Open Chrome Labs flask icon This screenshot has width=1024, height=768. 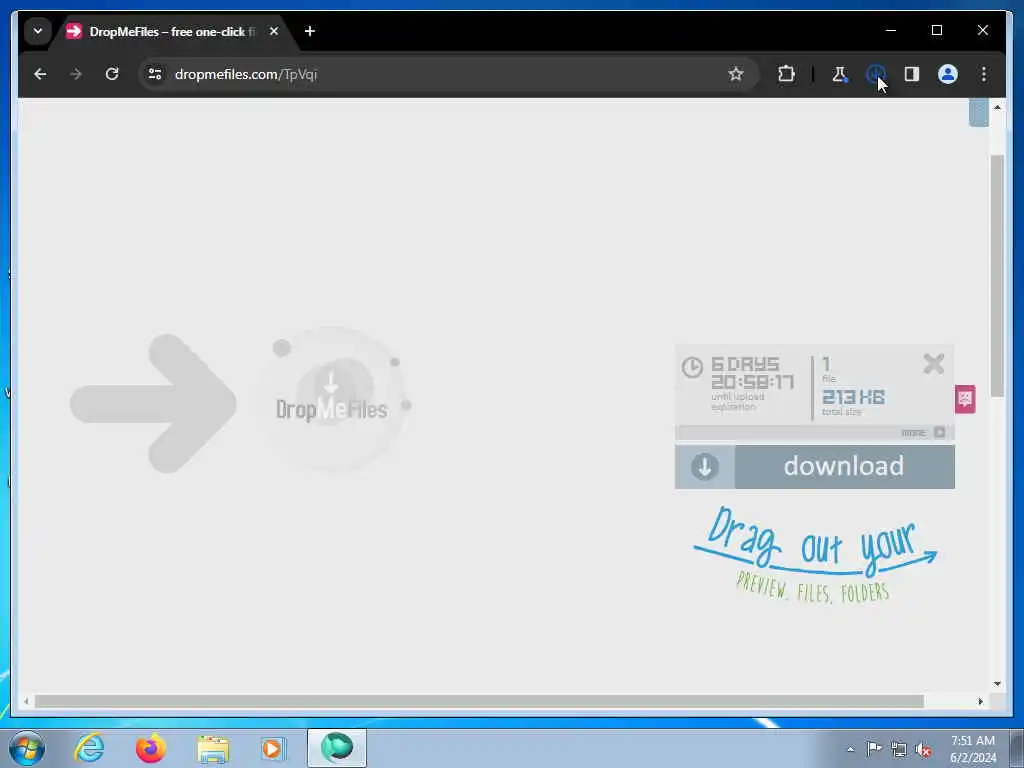point(840,74)
